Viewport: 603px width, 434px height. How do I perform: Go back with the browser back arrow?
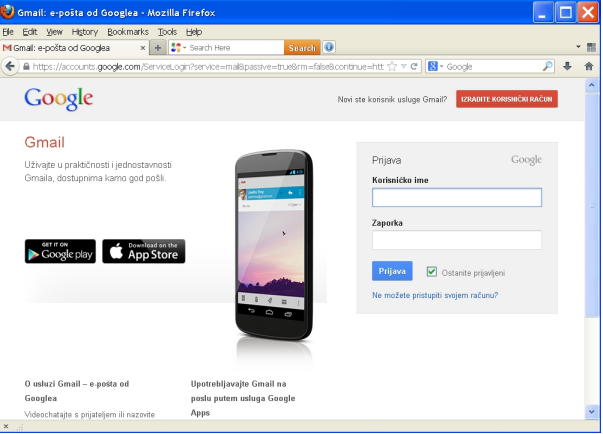coord(10,66)
